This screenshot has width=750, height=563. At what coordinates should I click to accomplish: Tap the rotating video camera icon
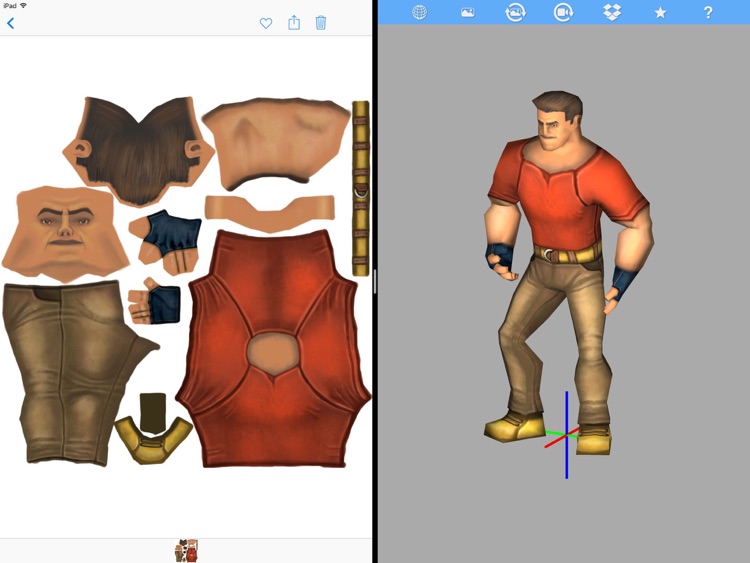(563, 12)
